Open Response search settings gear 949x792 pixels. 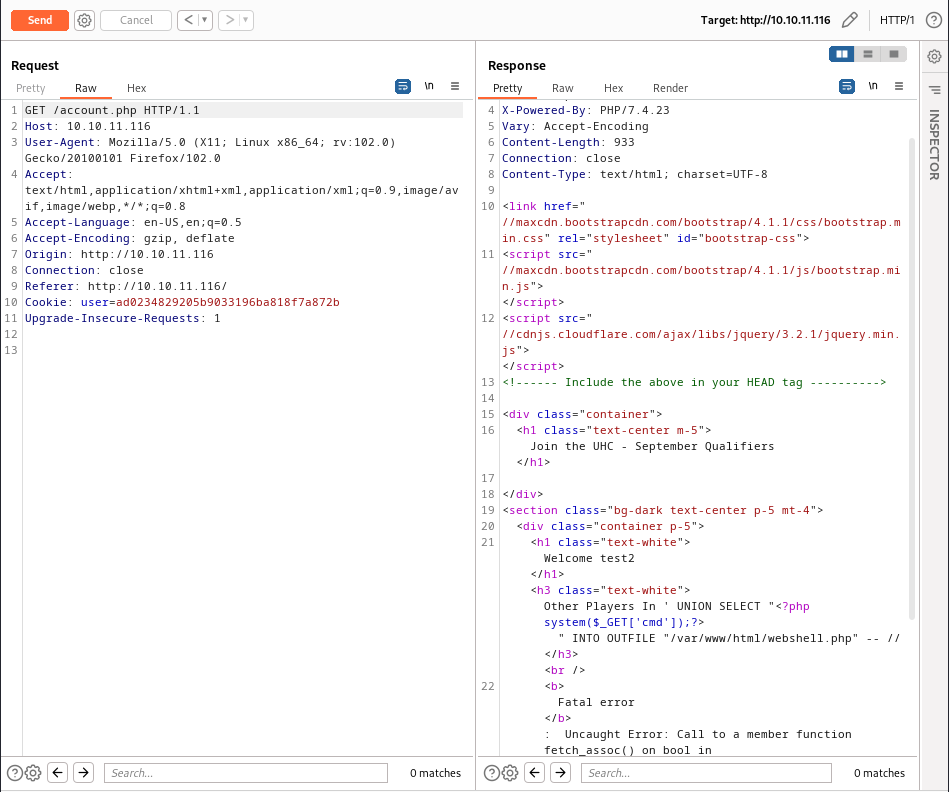[x=510, y=773]
